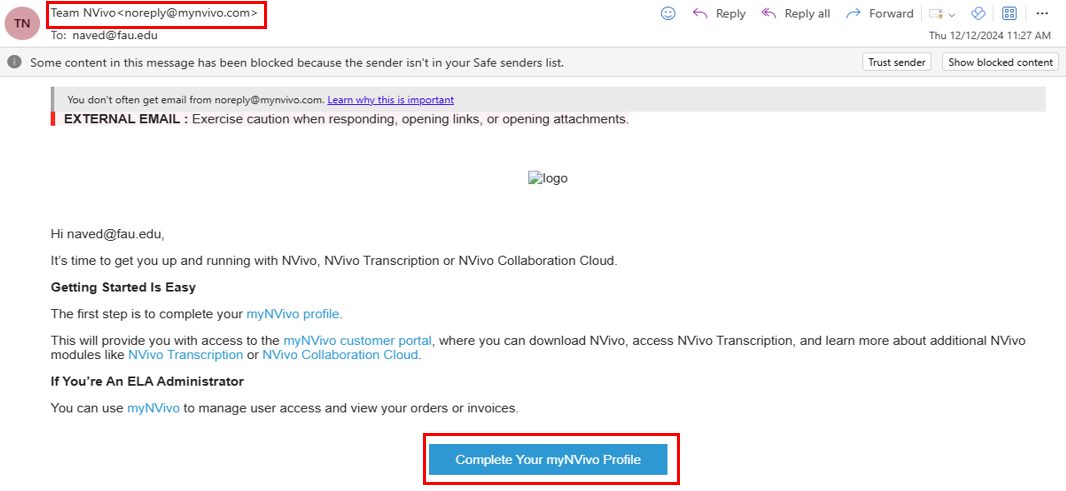Click the TN sender avatar
The height and width of the screenshot is (491, 1066).
pos(22,22)
